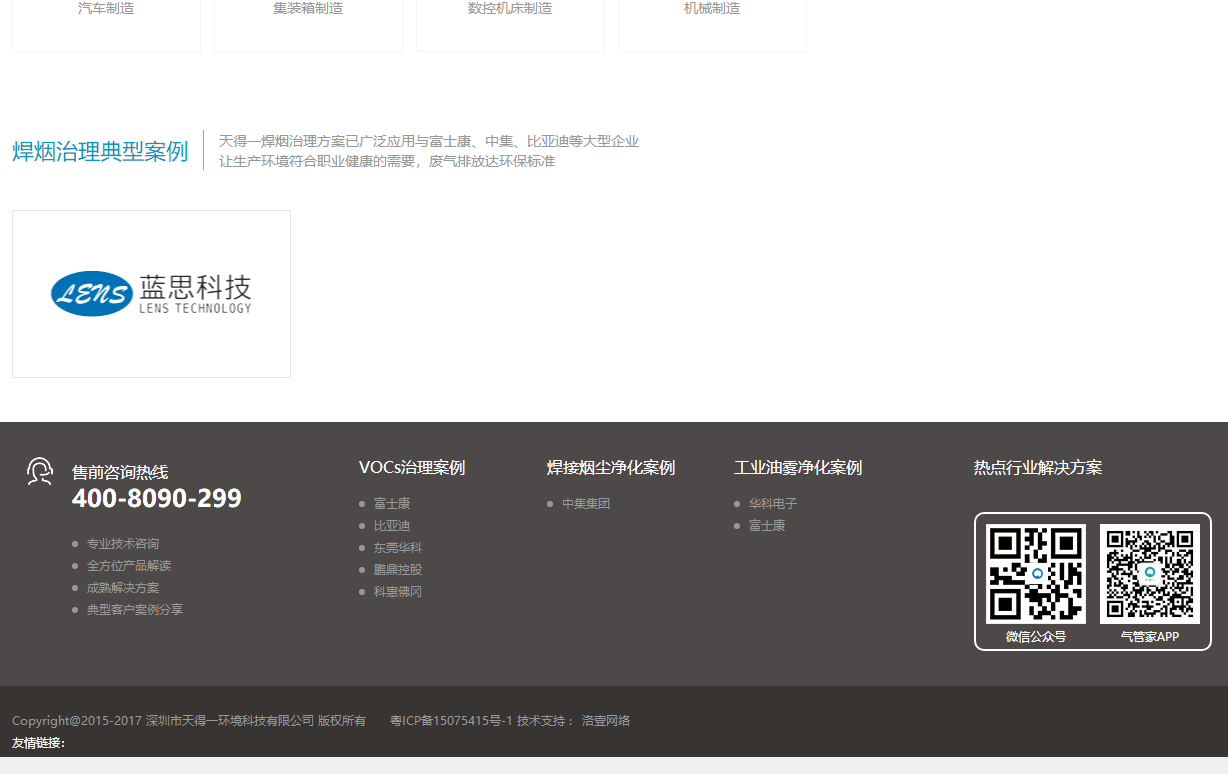1228x774 pixels.
Task: Open the 数控机床制造 industry category
Action: click(510, 8)
